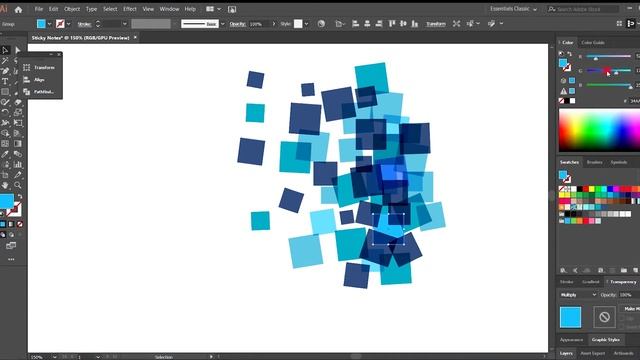Open control bar stroke color dropdown
Viewport: 640px width, 360px height.
68,24
